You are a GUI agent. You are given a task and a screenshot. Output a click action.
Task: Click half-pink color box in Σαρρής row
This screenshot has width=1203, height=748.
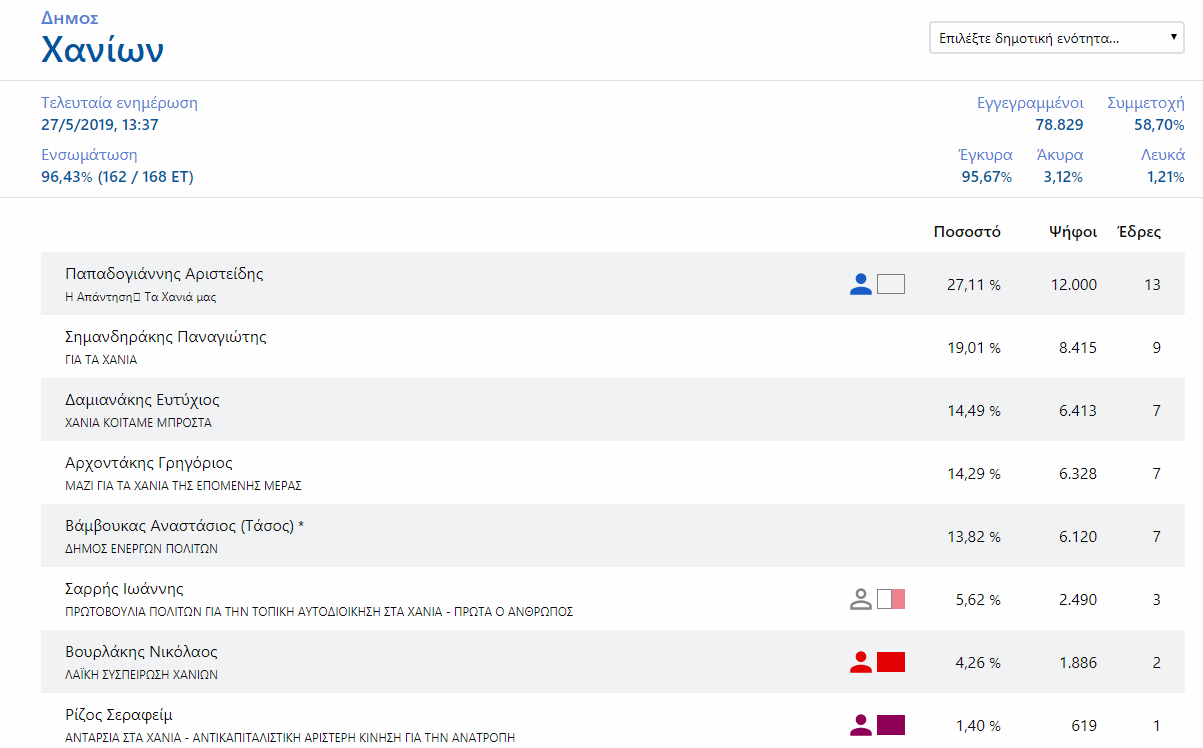[x=891, y=599]
